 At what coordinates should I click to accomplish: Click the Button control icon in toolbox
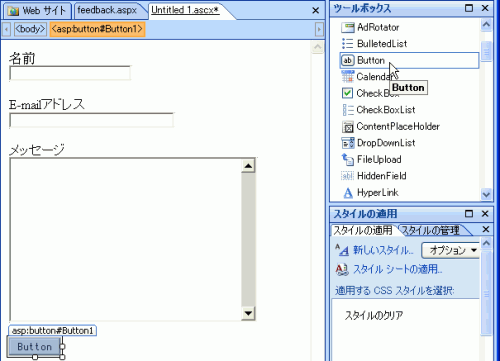[x=347, y=60]
